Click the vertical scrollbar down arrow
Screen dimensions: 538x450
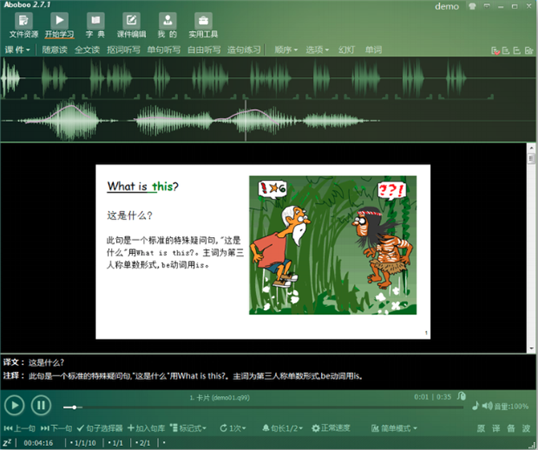(531, 348)
